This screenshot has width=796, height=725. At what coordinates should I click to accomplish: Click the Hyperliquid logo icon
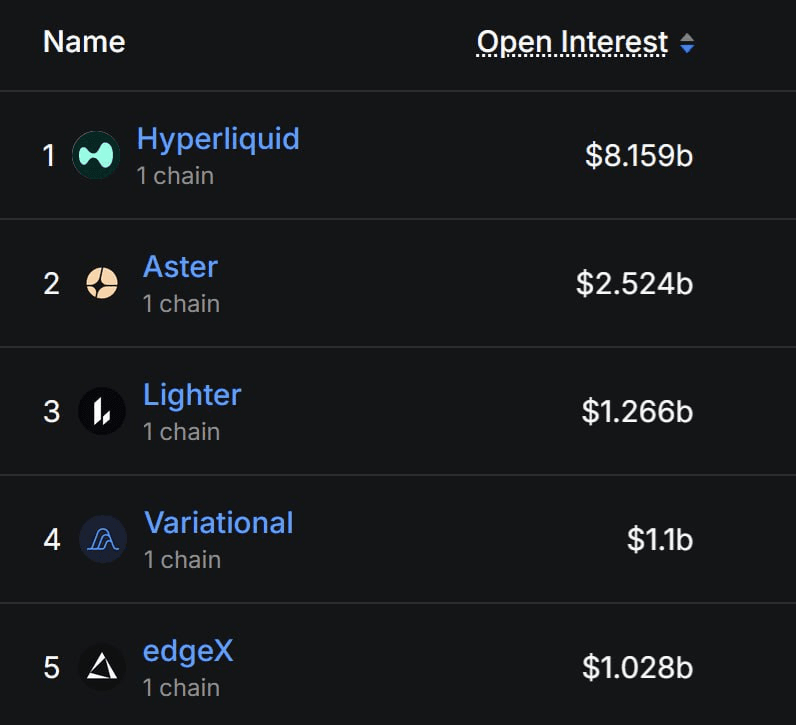pyautogui.click(x=96, y=156)
